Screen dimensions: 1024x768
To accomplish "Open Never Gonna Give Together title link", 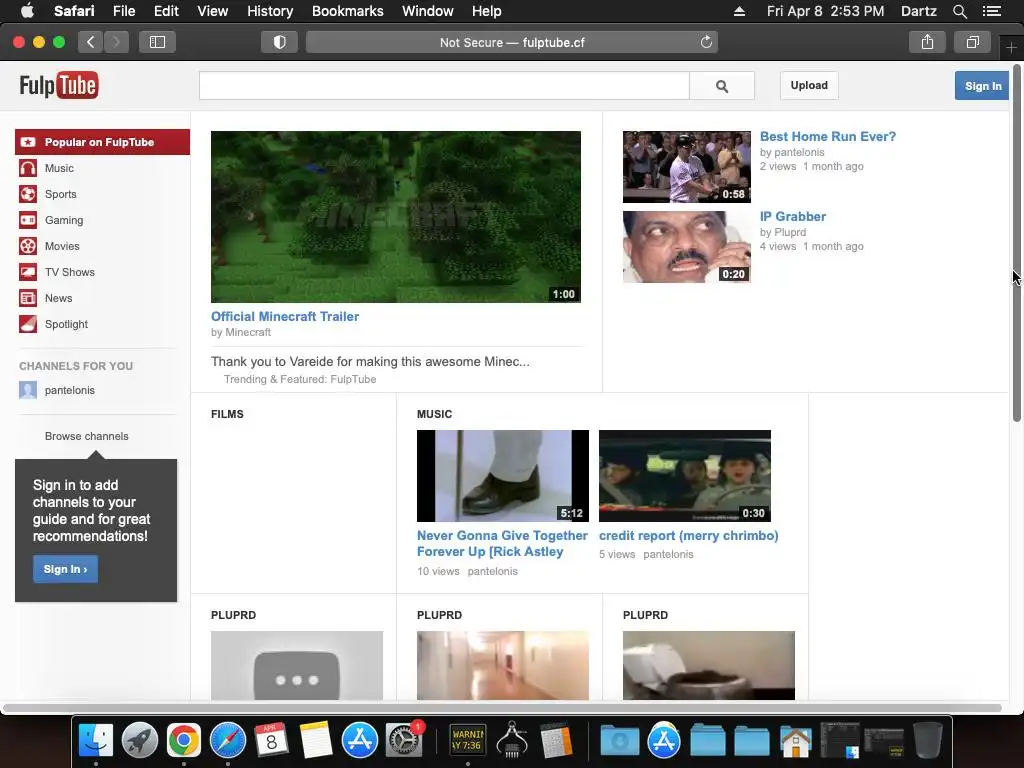I will click(x=502, y=543).
